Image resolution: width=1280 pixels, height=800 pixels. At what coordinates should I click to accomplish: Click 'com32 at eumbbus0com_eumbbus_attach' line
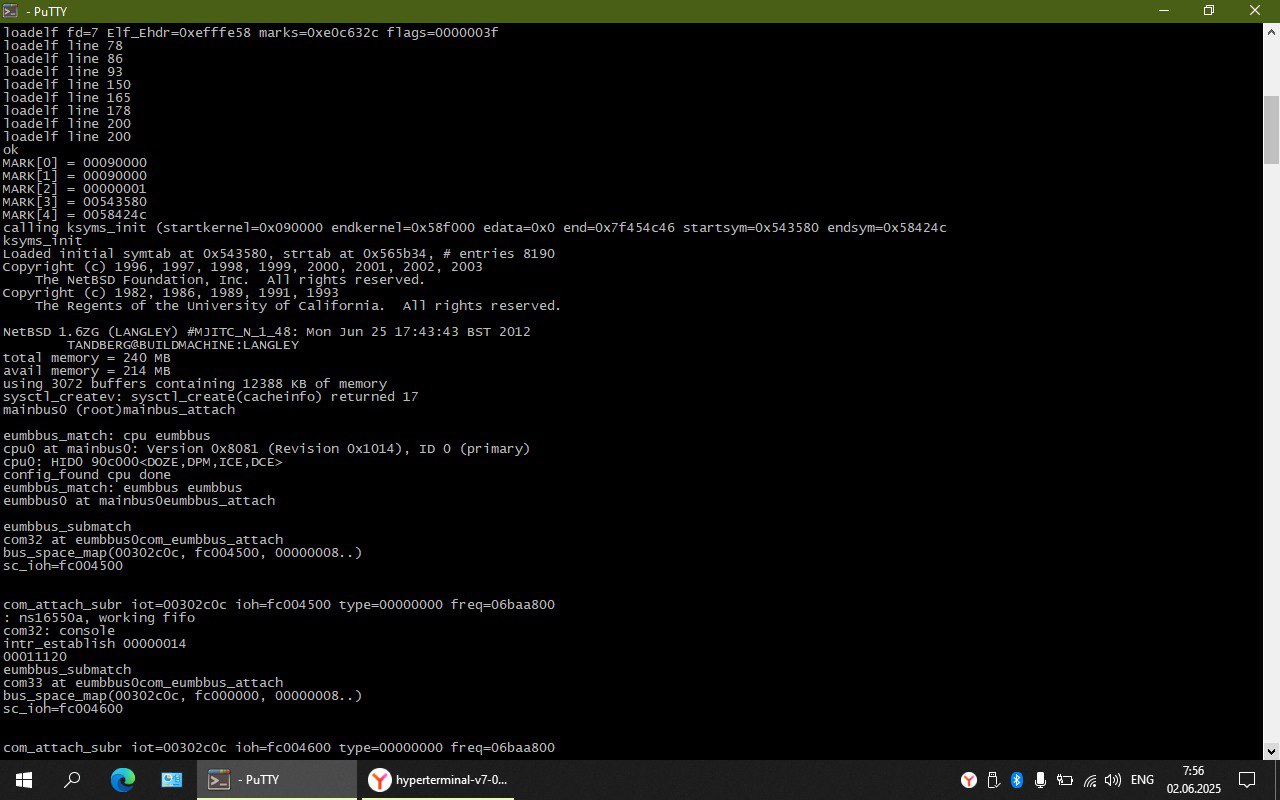(x=143, y=540)
